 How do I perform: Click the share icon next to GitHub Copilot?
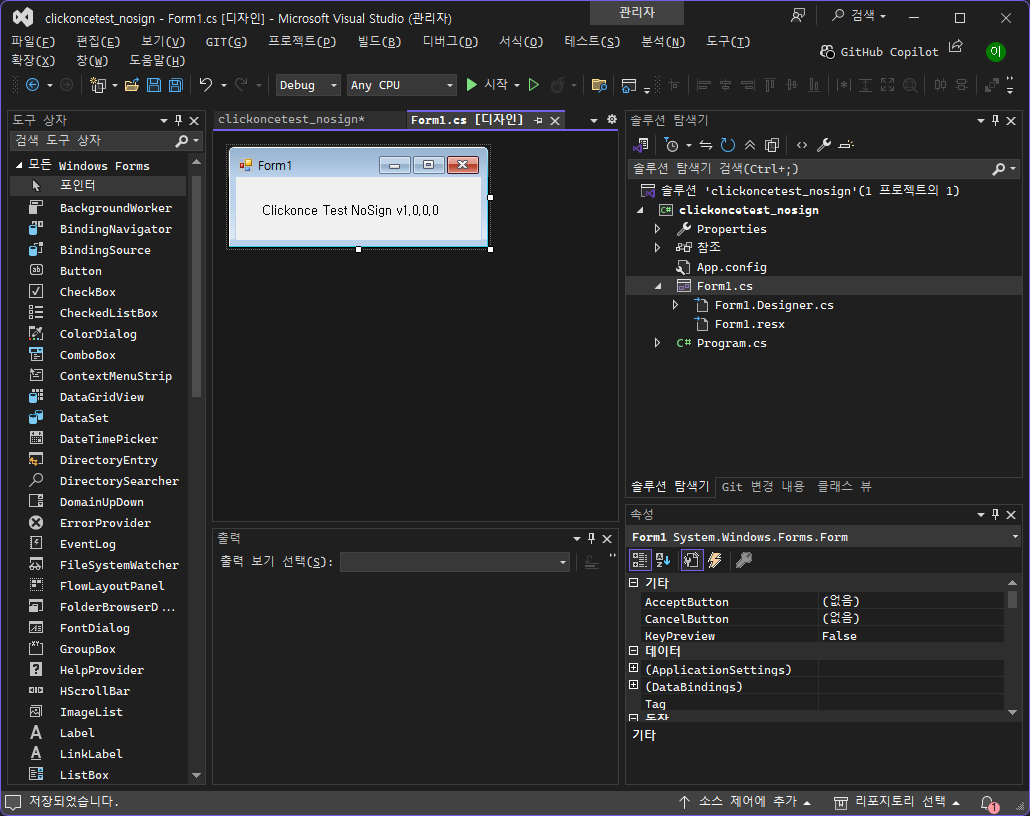[x=956, y=46]
